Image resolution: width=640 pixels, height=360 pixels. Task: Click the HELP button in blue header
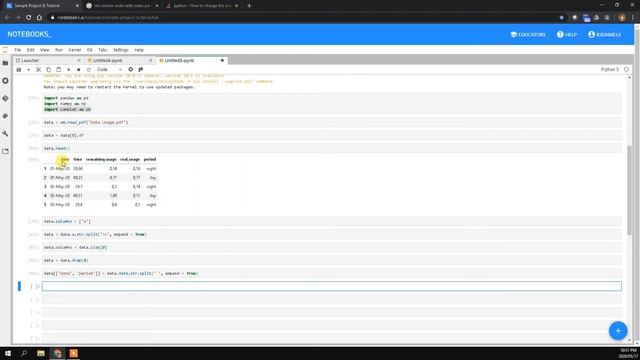[567, 35]
